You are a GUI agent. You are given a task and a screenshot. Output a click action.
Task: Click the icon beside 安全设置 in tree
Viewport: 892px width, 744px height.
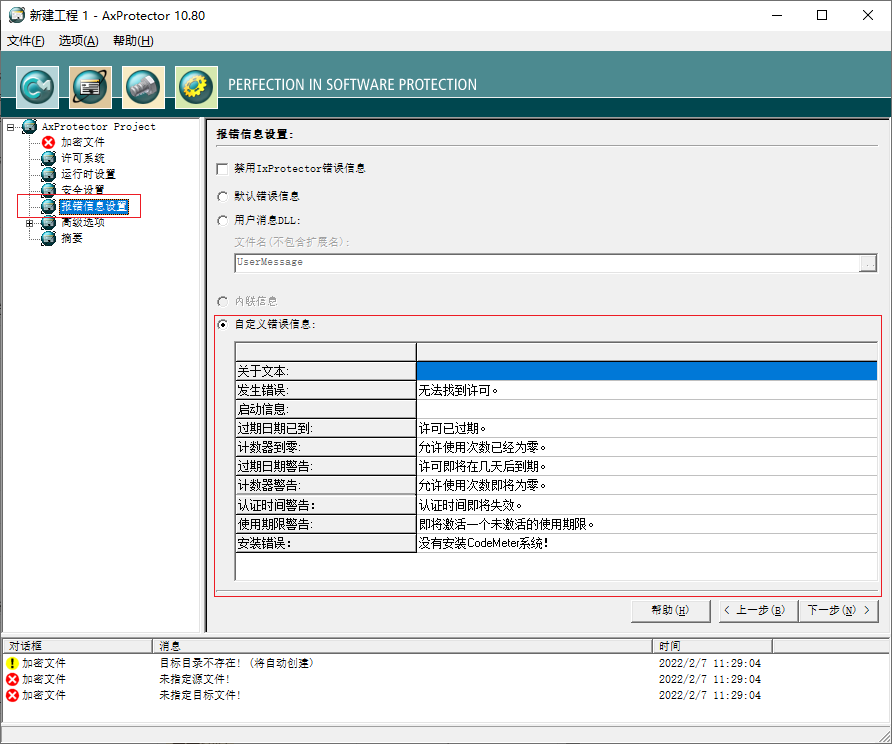49,190
